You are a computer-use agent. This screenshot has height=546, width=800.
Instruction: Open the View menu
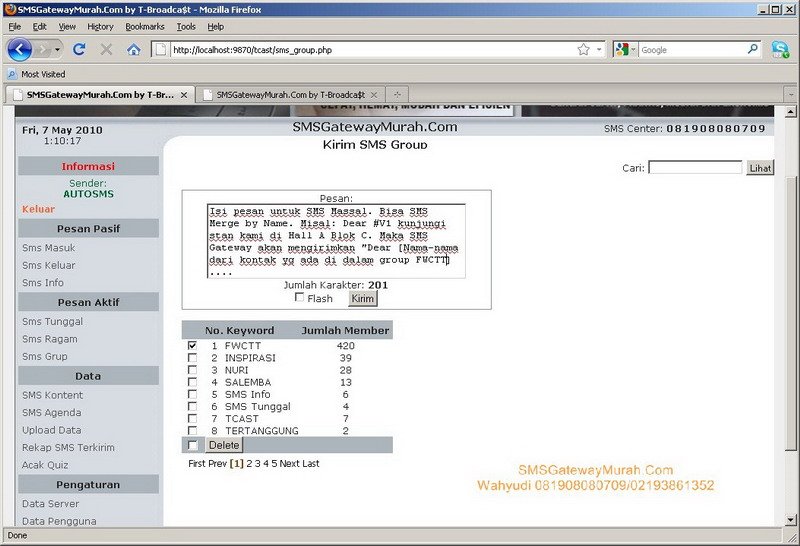(x=67, y=27)
